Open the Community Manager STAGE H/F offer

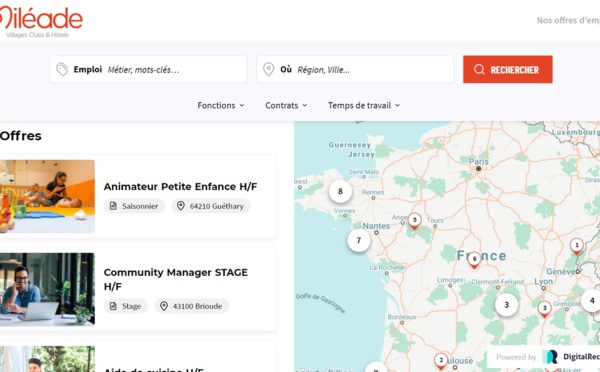176,279
